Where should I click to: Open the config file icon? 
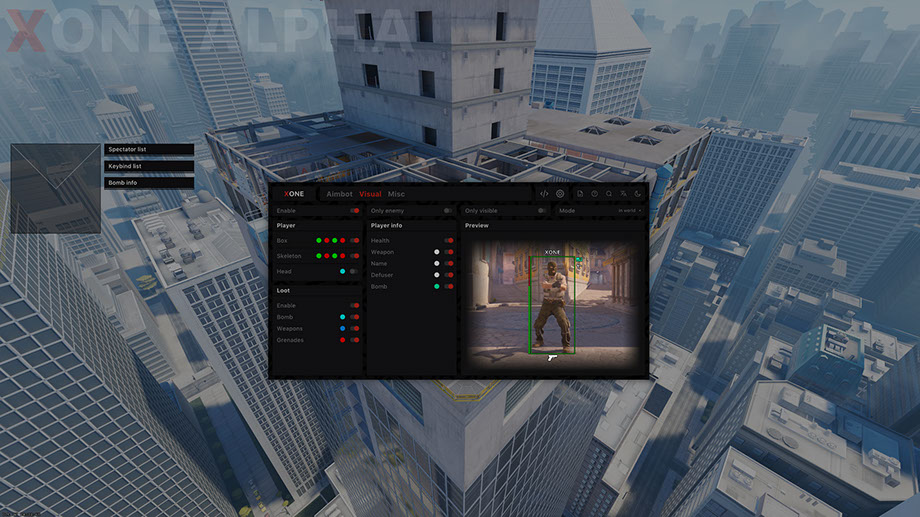[x=581, y=194]
